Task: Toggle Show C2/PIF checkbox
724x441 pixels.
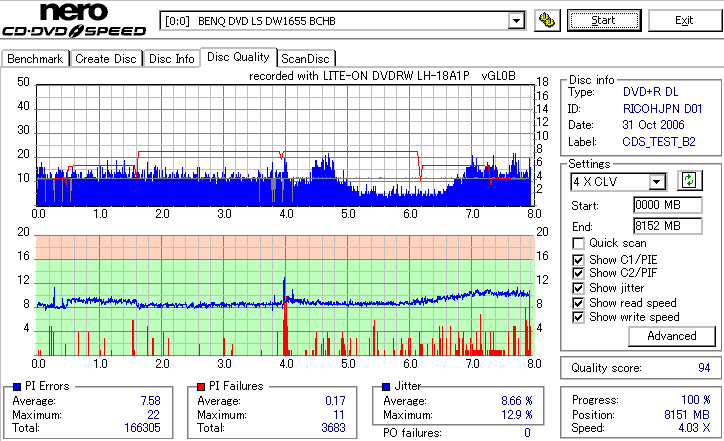Action: tap(578, 273)
